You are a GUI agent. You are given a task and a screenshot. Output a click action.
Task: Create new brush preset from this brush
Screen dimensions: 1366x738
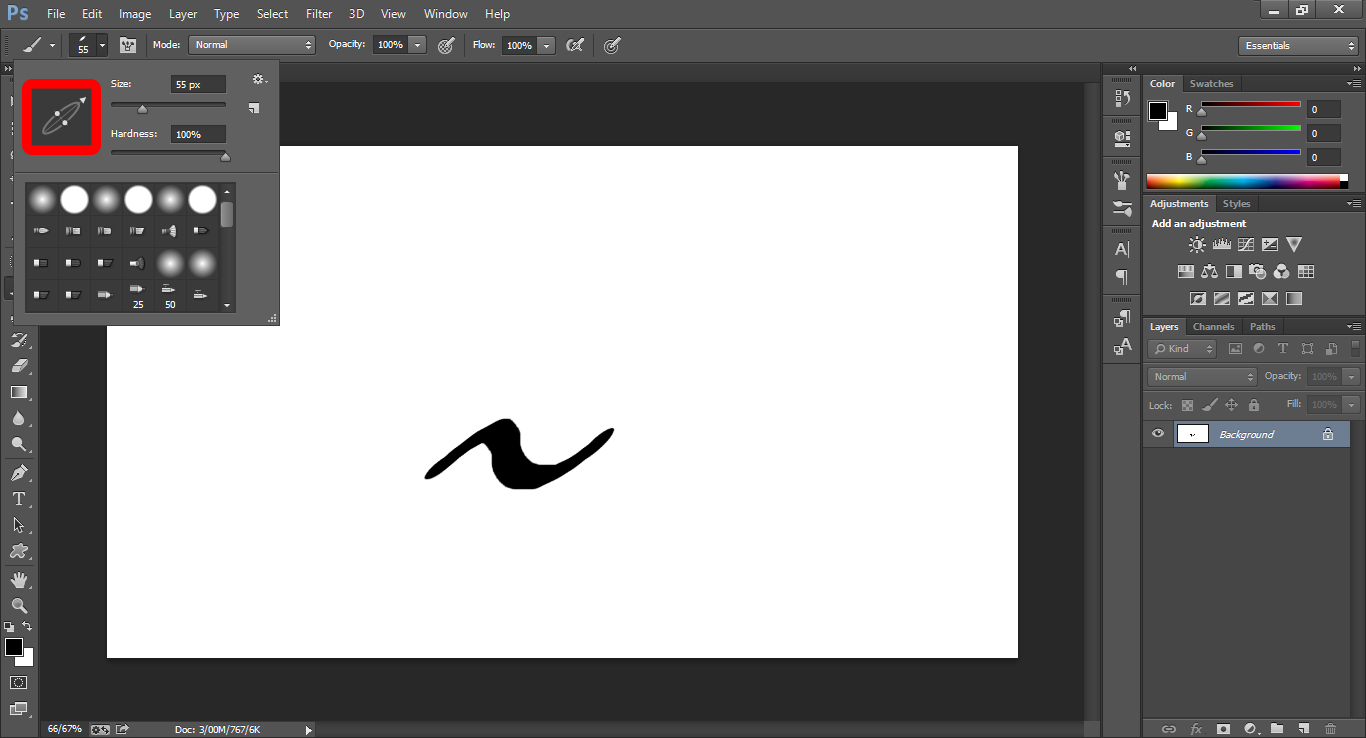tap(254, 107)
